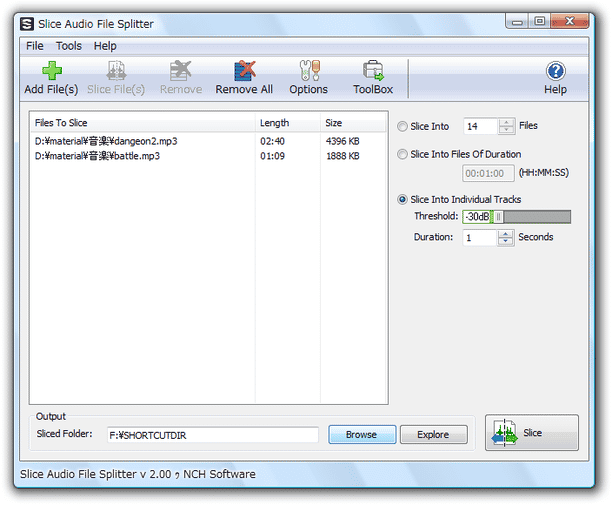Select Slice Into Files Of Duration option
612x505 pixels.
pyautogui.click(x=402, y=154)
